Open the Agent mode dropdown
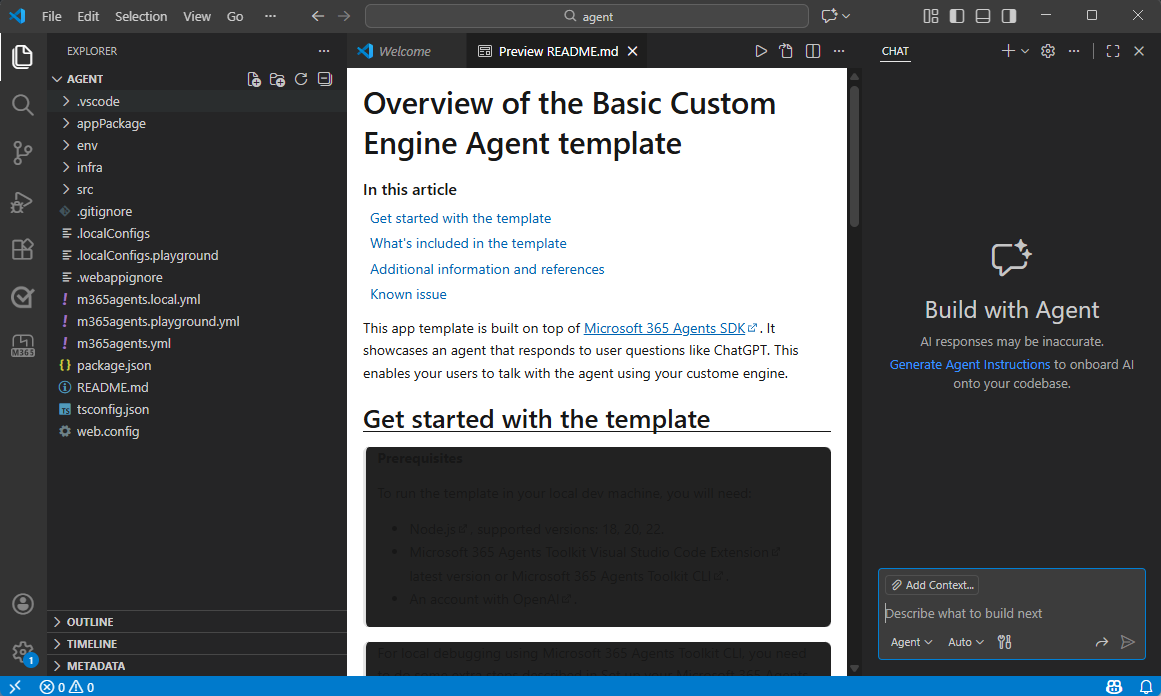Viewport: 1161px width, 696px height. point(911,642)
